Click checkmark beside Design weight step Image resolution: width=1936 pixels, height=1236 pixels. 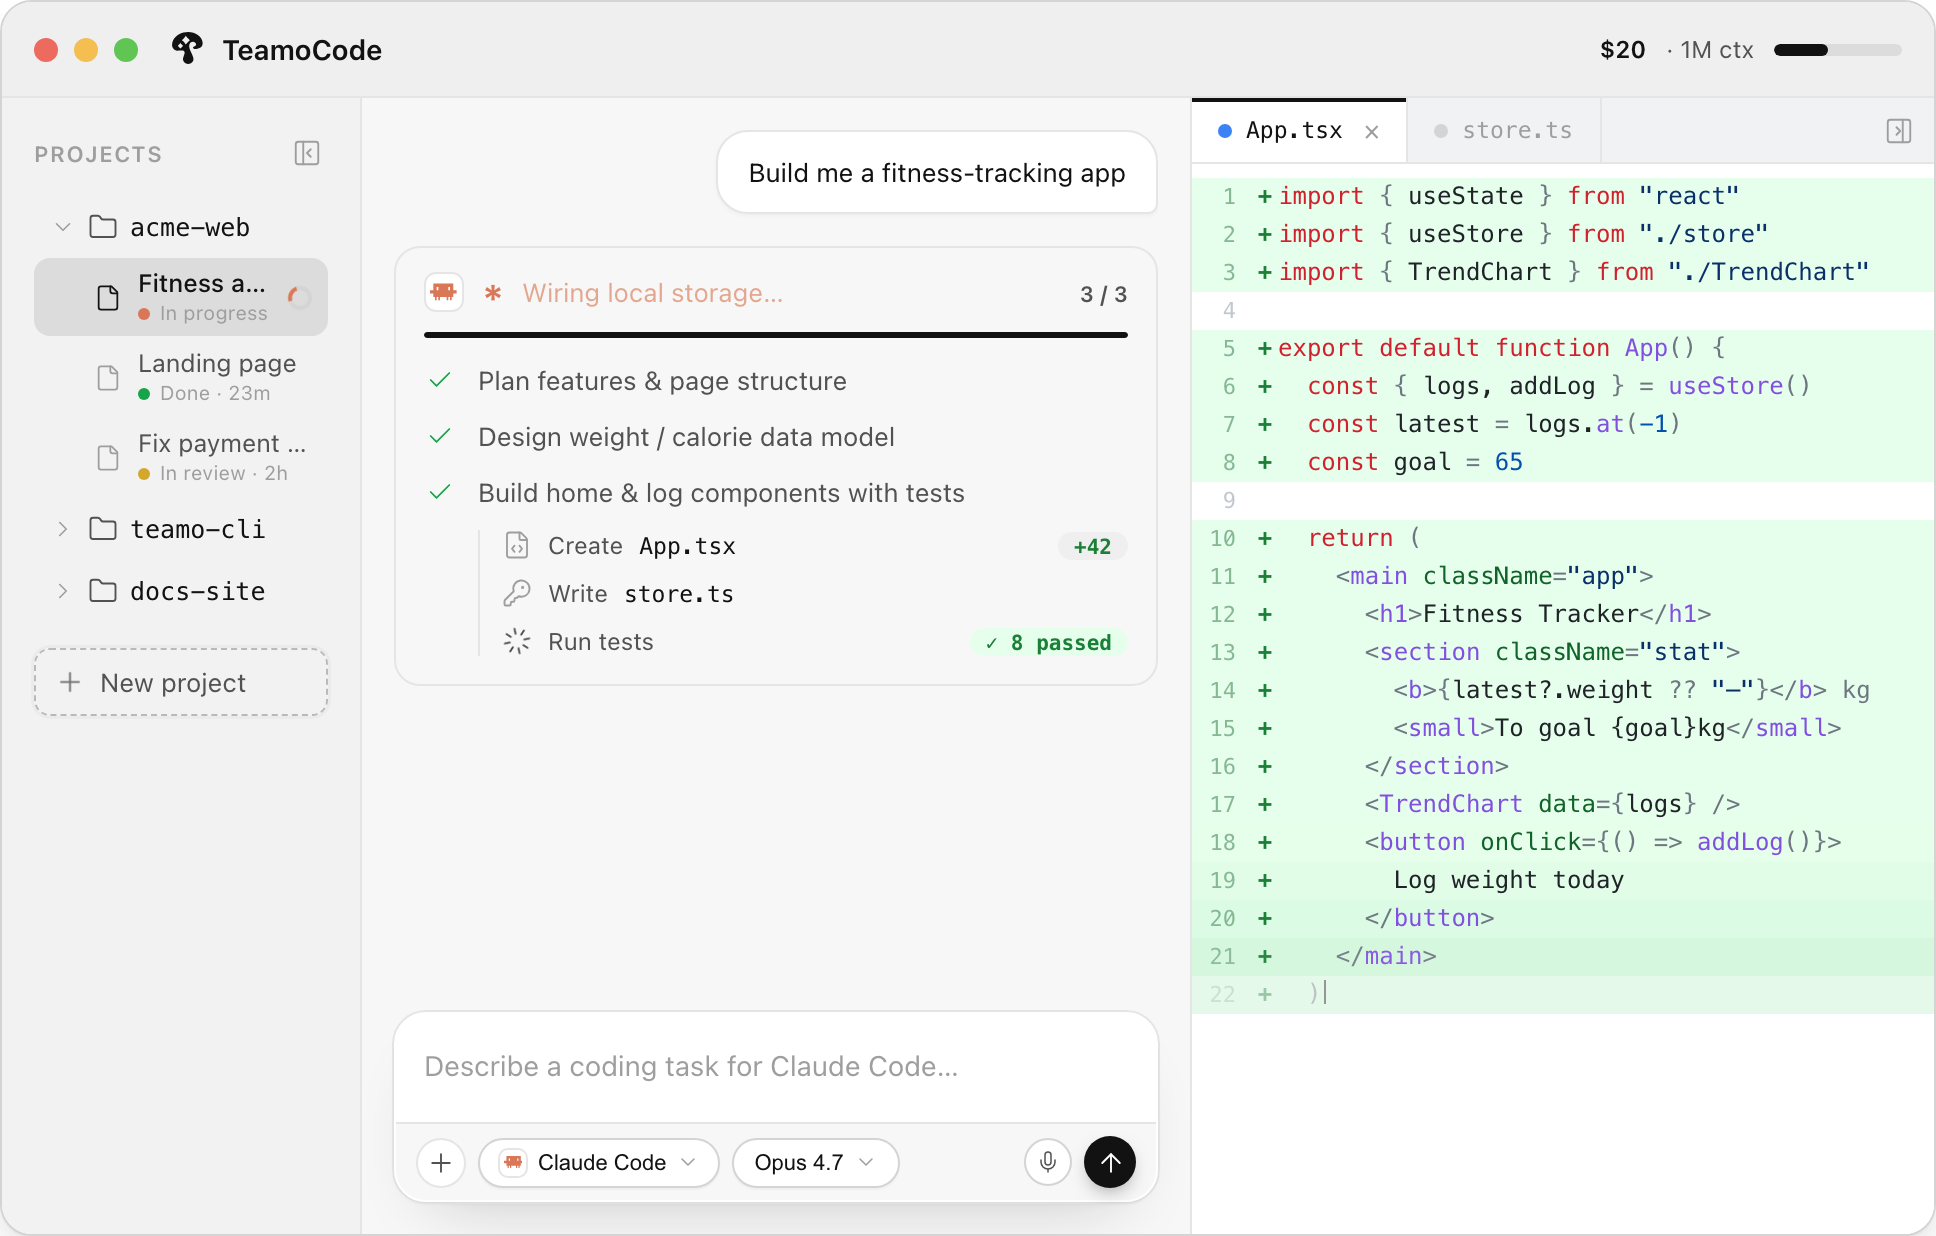[440, 437]
